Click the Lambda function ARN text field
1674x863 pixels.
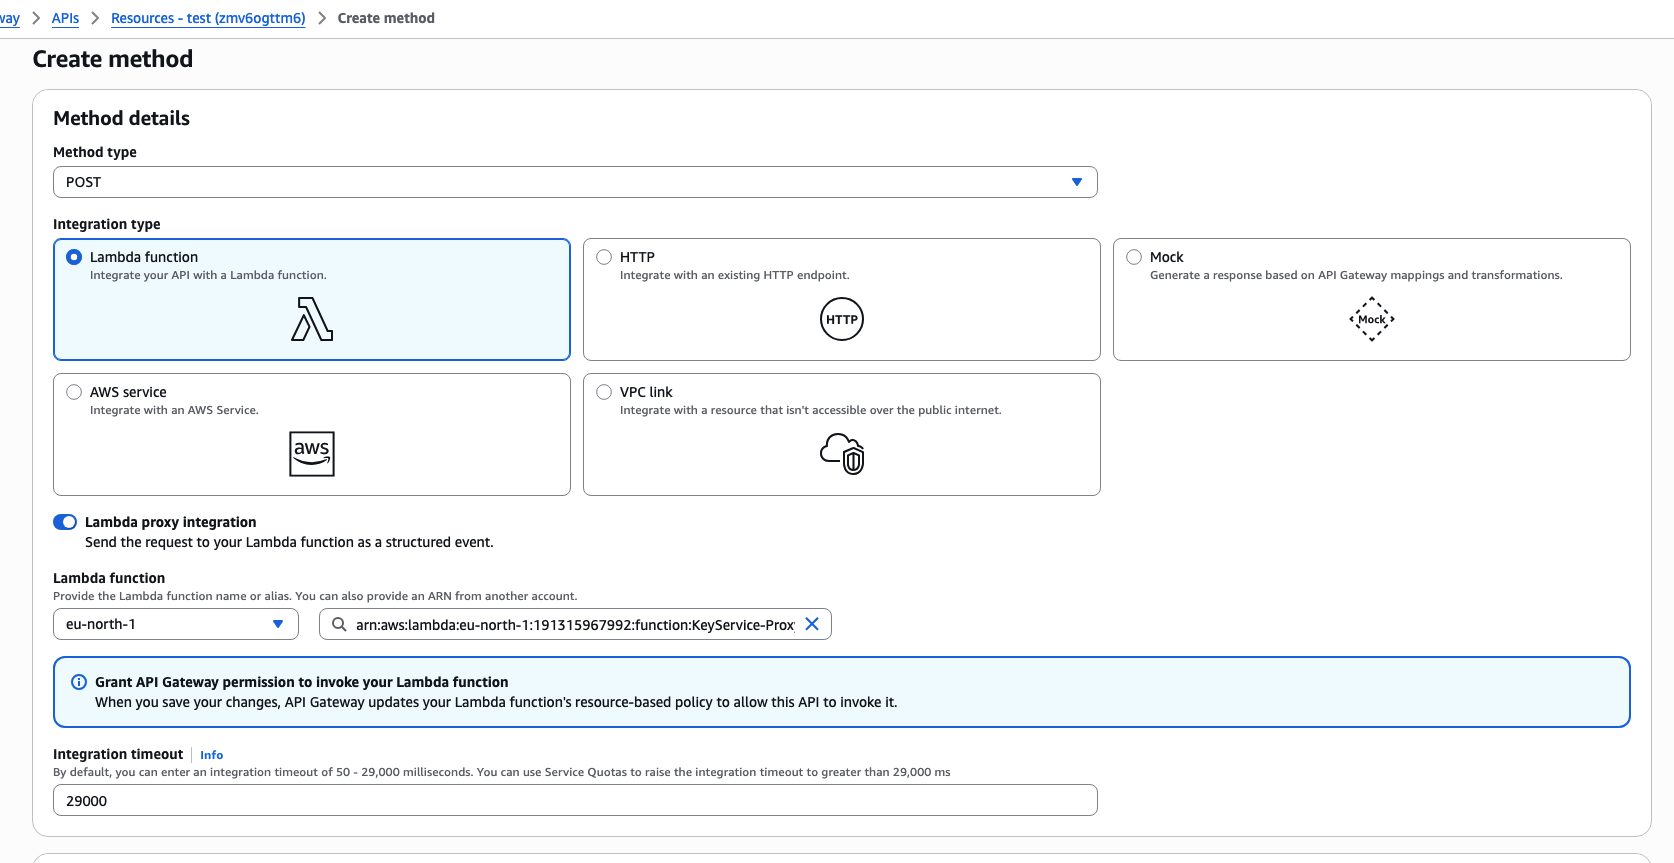[x=574, y=624]
